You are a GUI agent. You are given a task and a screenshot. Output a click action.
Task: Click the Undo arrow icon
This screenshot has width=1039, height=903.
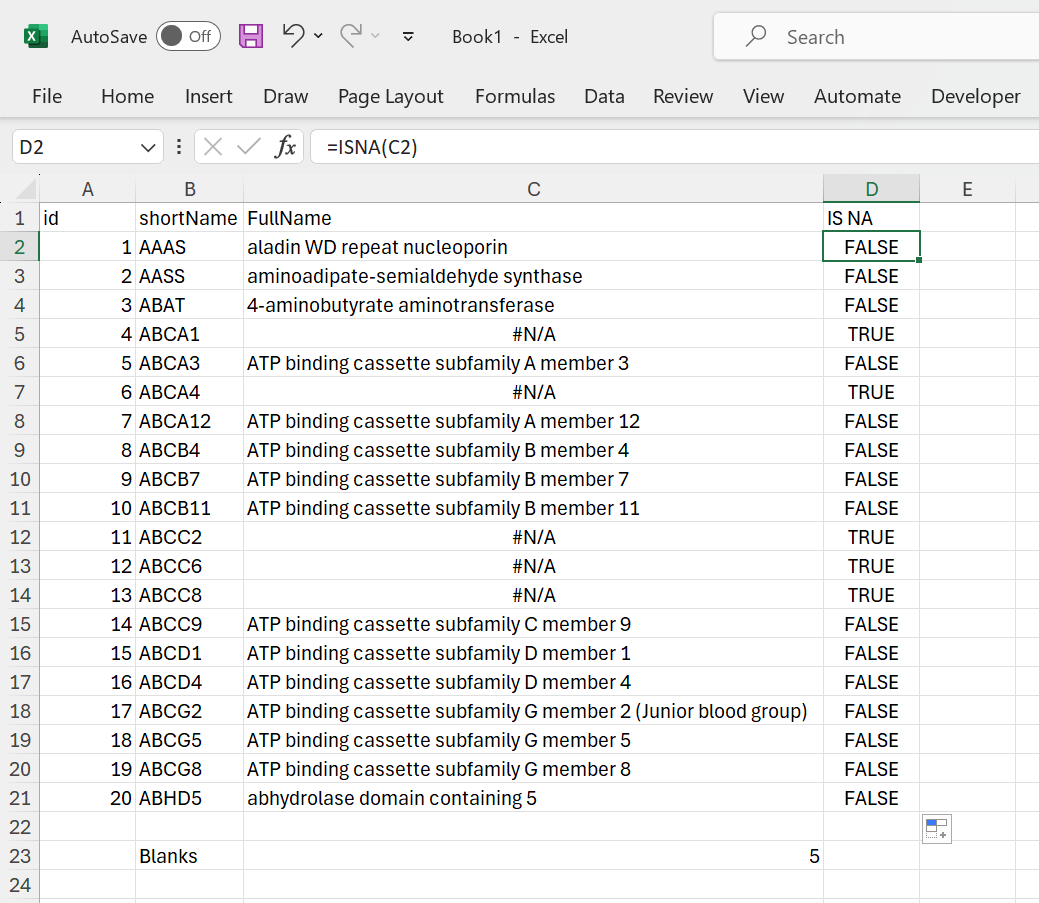(x=293, y=36)
